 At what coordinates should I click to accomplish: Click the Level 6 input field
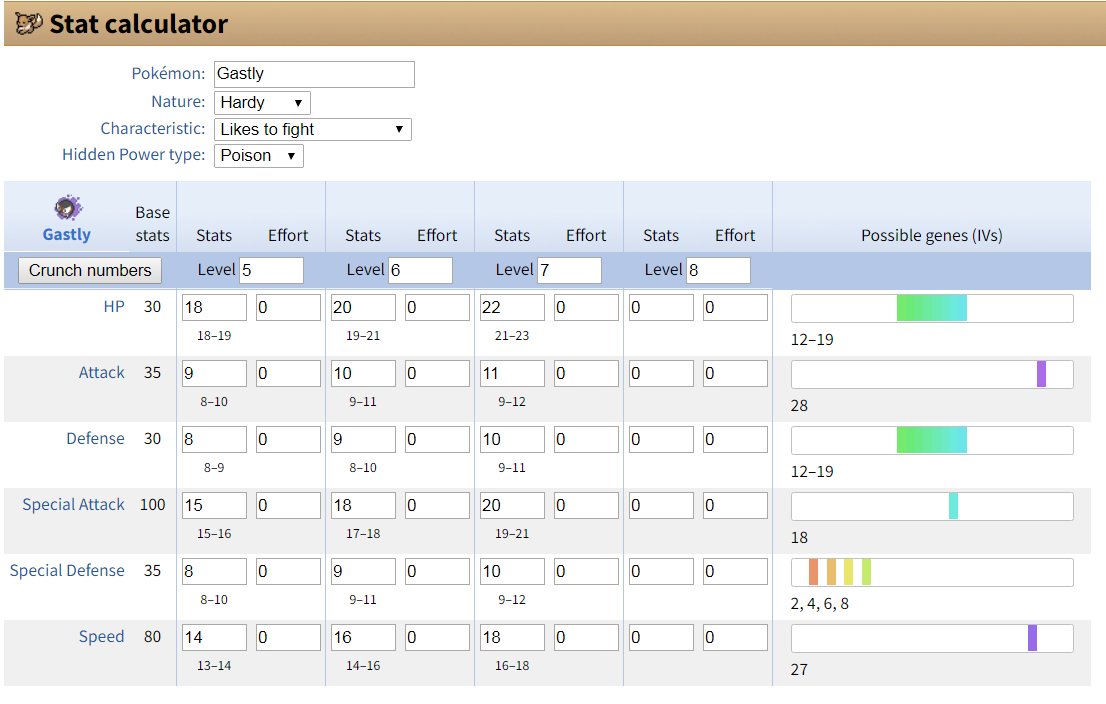[420, 270]
